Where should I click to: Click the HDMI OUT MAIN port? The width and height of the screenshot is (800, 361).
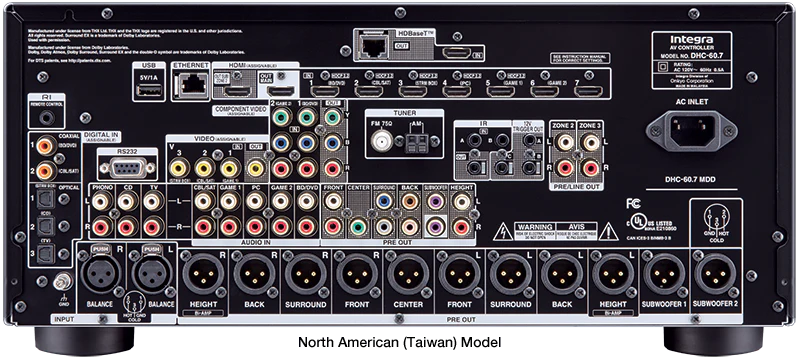[x=282, y=92]
